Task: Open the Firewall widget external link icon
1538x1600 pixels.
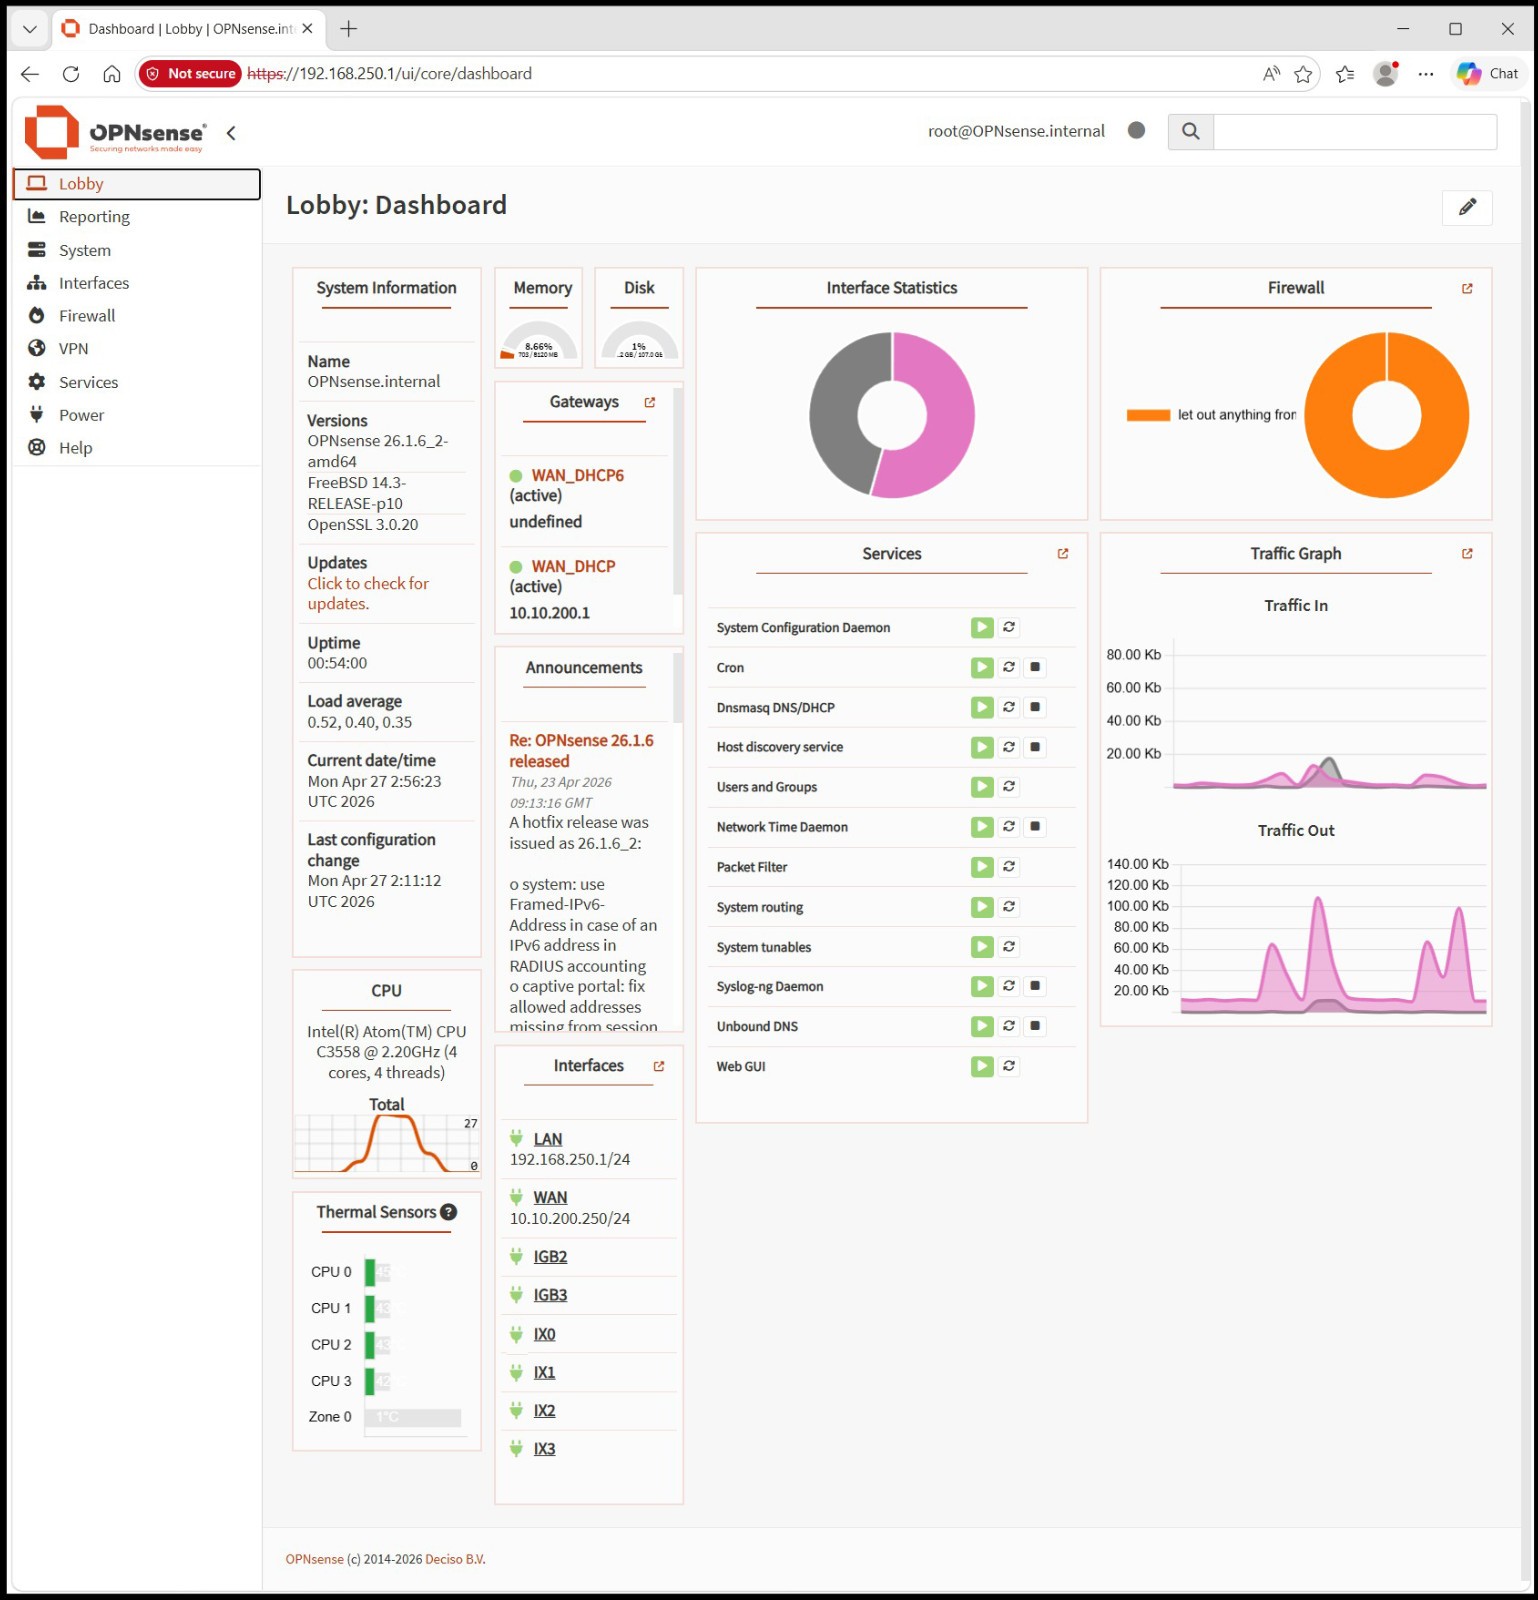Action: 1467,288
